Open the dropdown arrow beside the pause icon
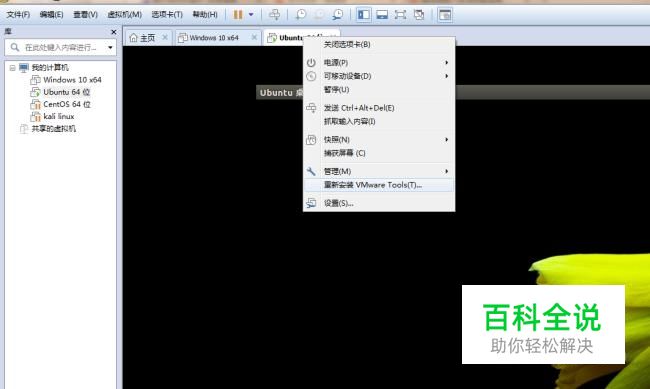The width and height of the screenshot is (650, 389). (x=251, y=15)
